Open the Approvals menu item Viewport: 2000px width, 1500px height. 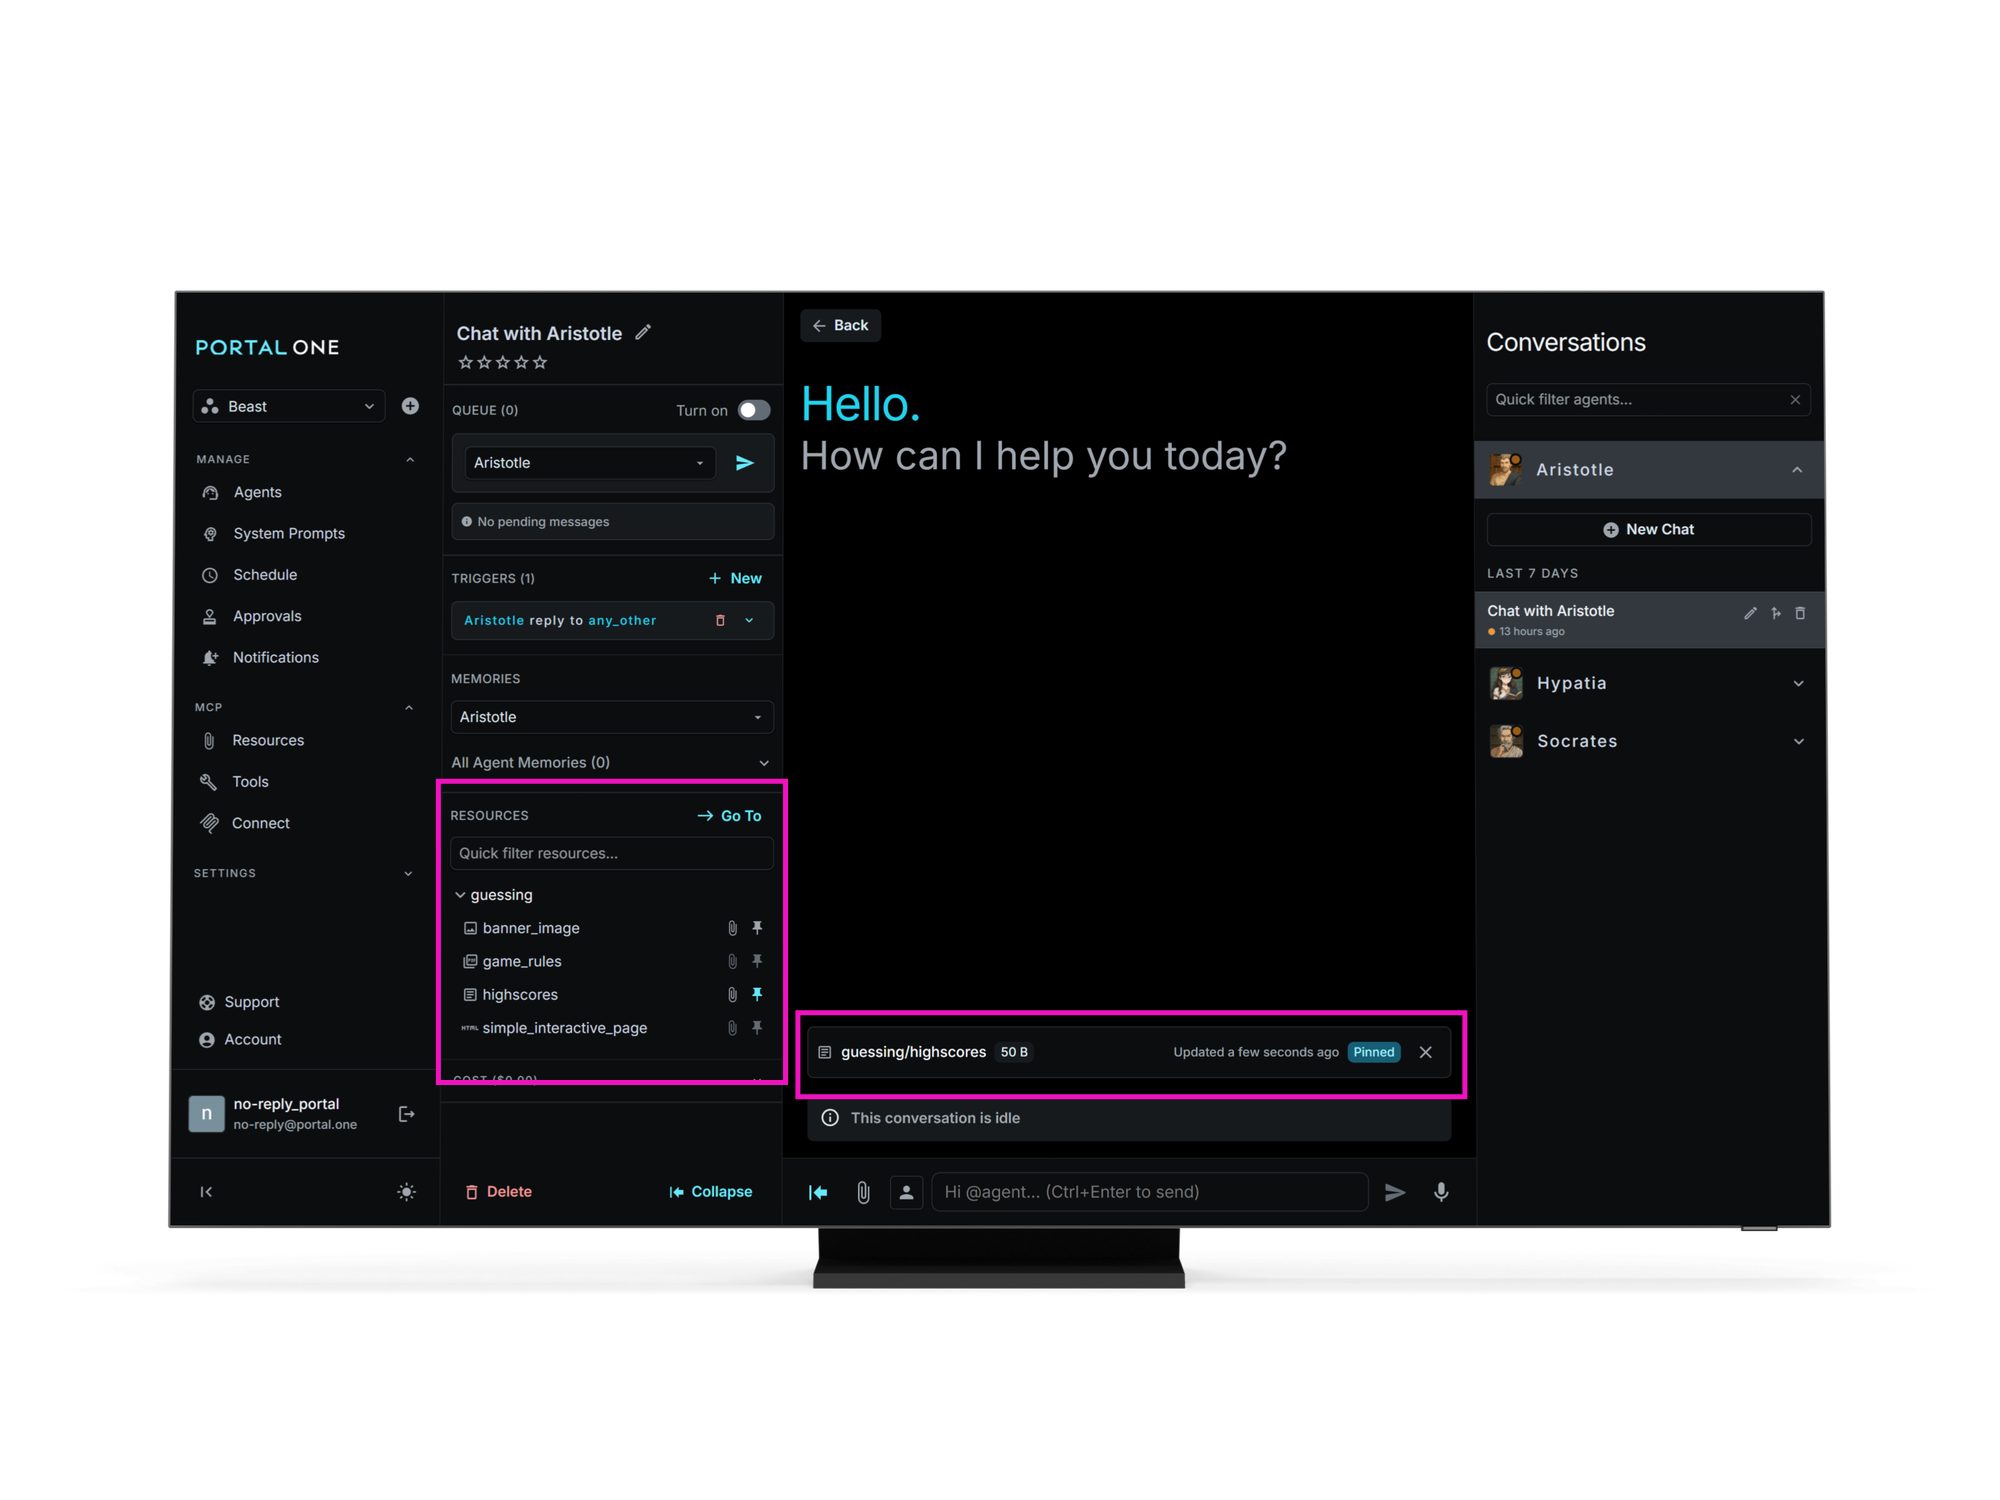pos(267,616)
